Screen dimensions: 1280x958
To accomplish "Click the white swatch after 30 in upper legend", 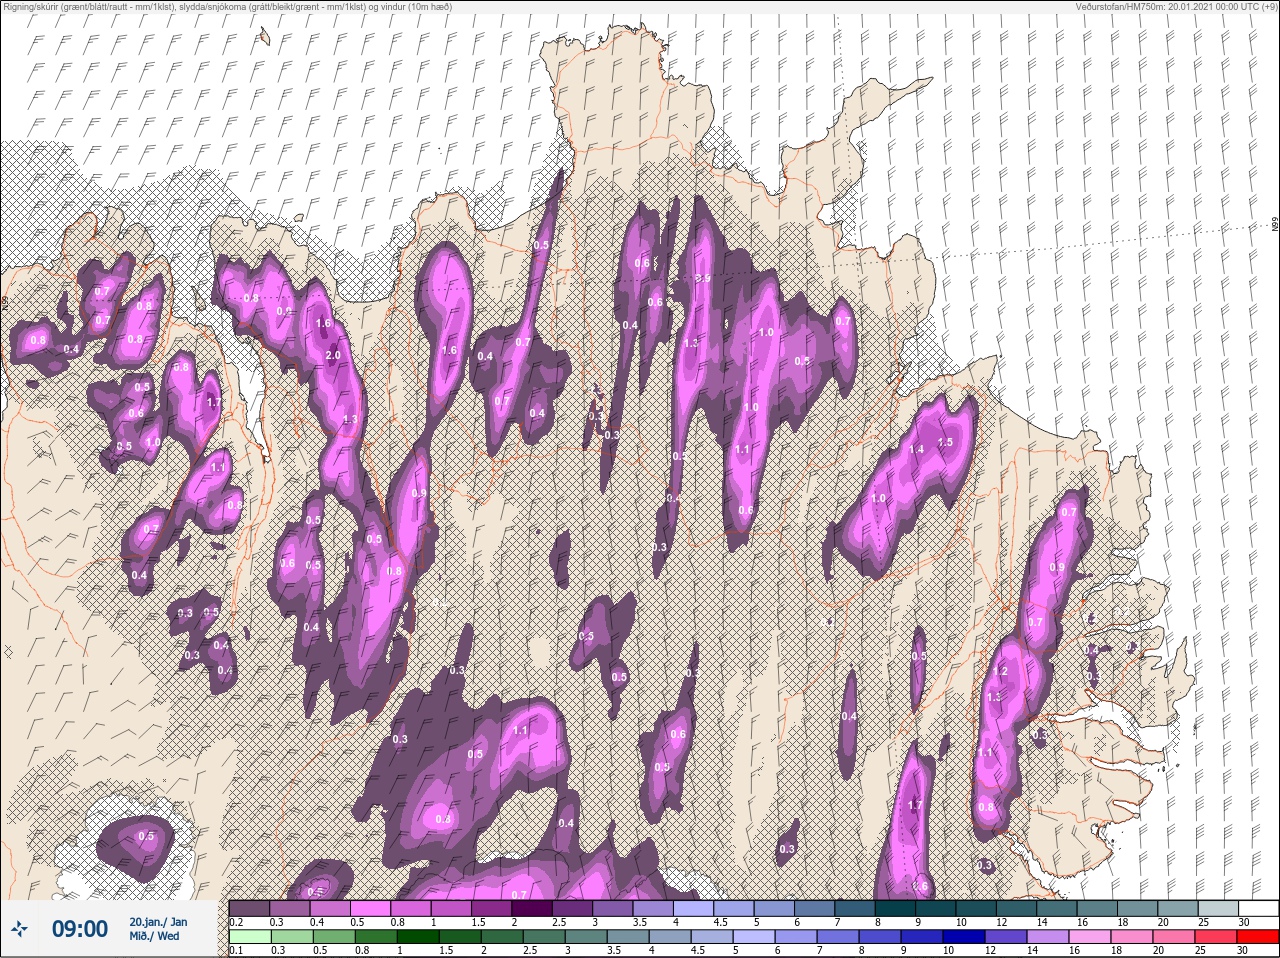I will coord(1259,908).
